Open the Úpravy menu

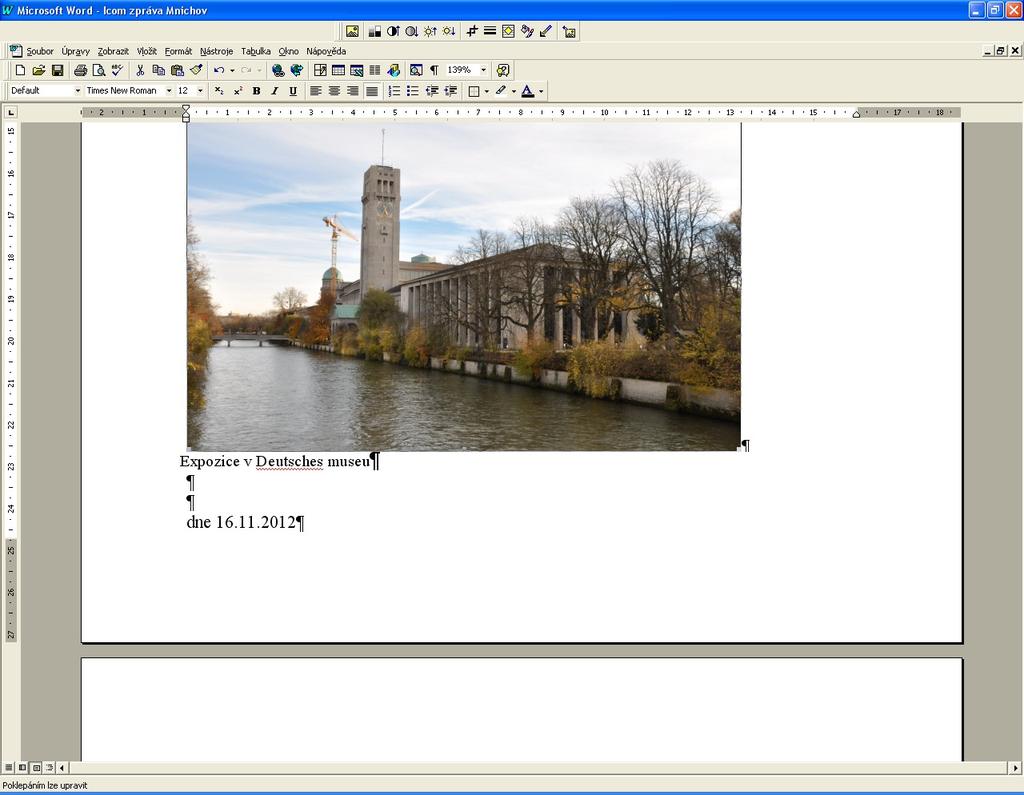click(76, 51)
